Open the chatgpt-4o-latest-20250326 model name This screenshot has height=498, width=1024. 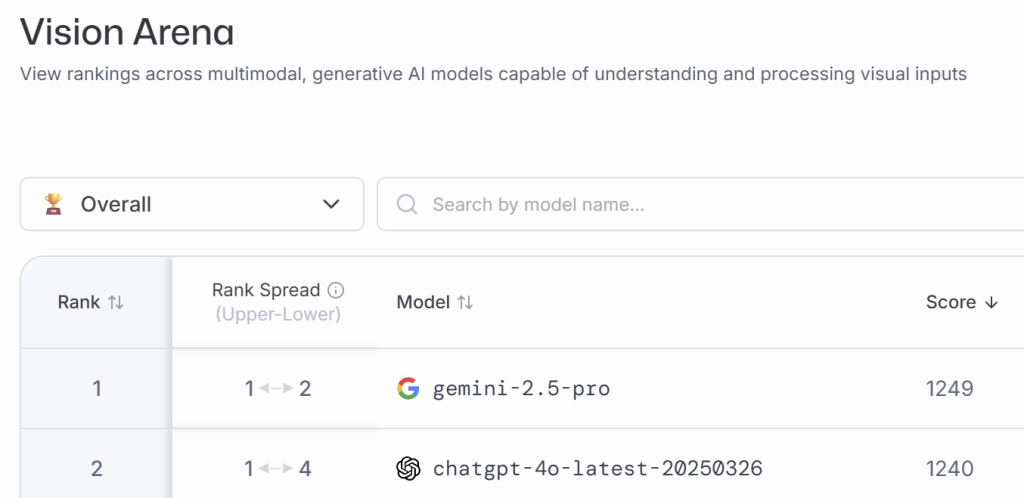597,468
